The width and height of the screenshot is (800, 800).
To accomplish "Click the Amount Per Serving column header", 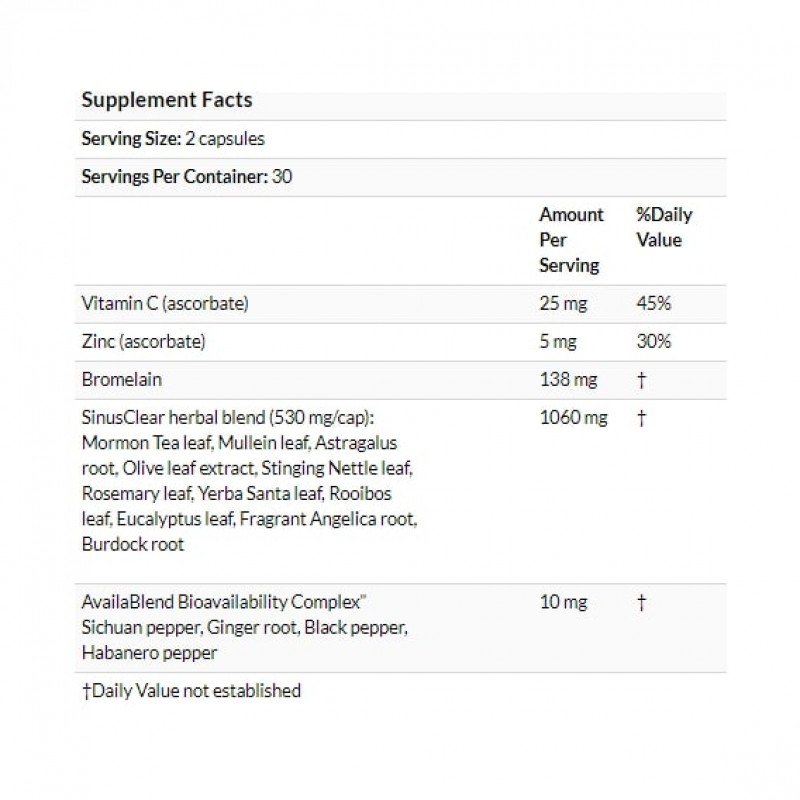I will pyautogui.click(x=571, y=240).
